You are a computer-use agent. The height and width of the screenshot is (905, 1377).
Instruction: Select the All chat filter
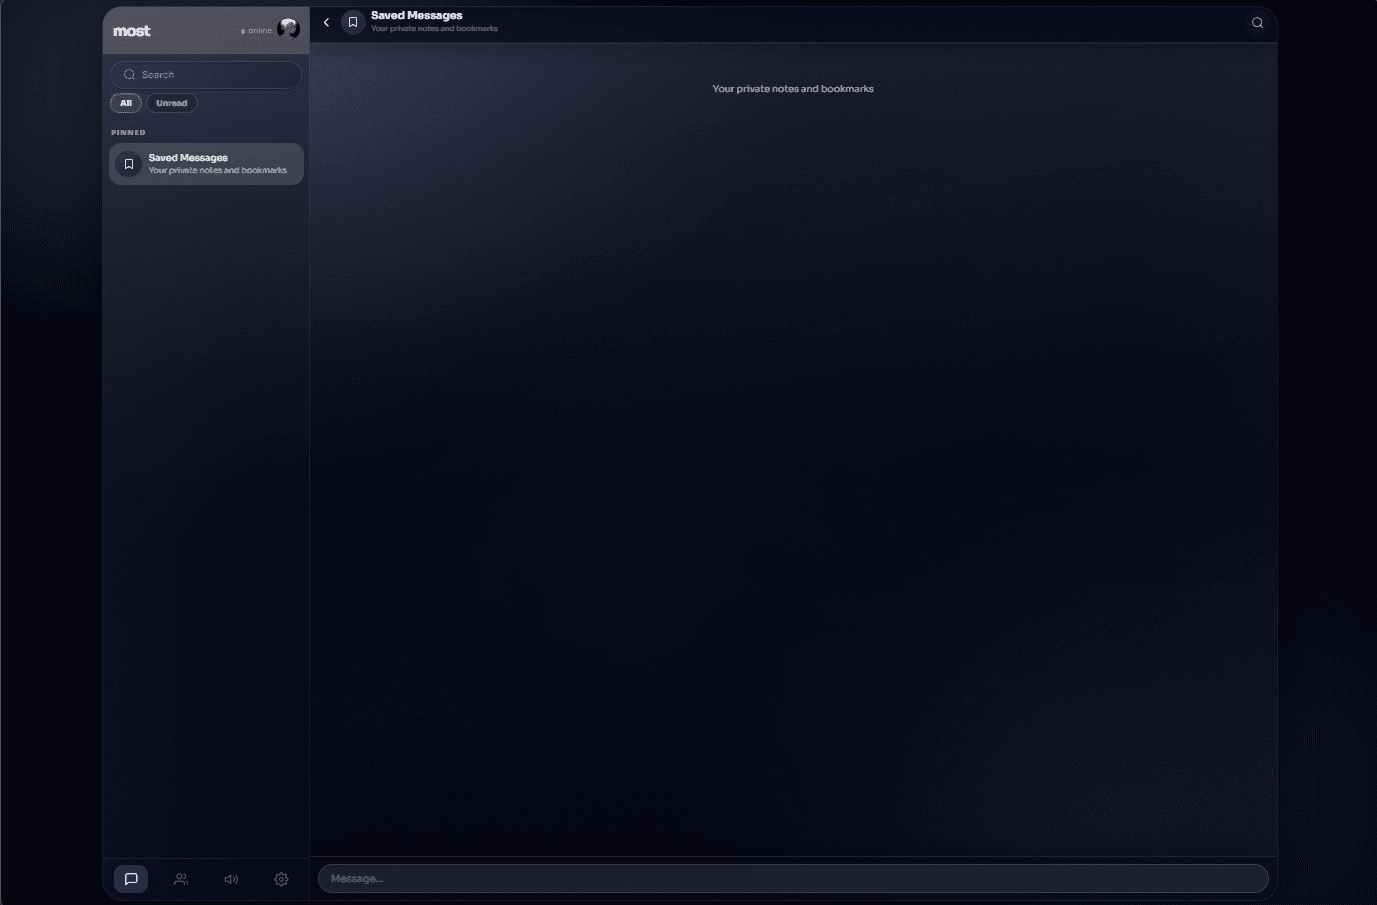coord(126,103)
